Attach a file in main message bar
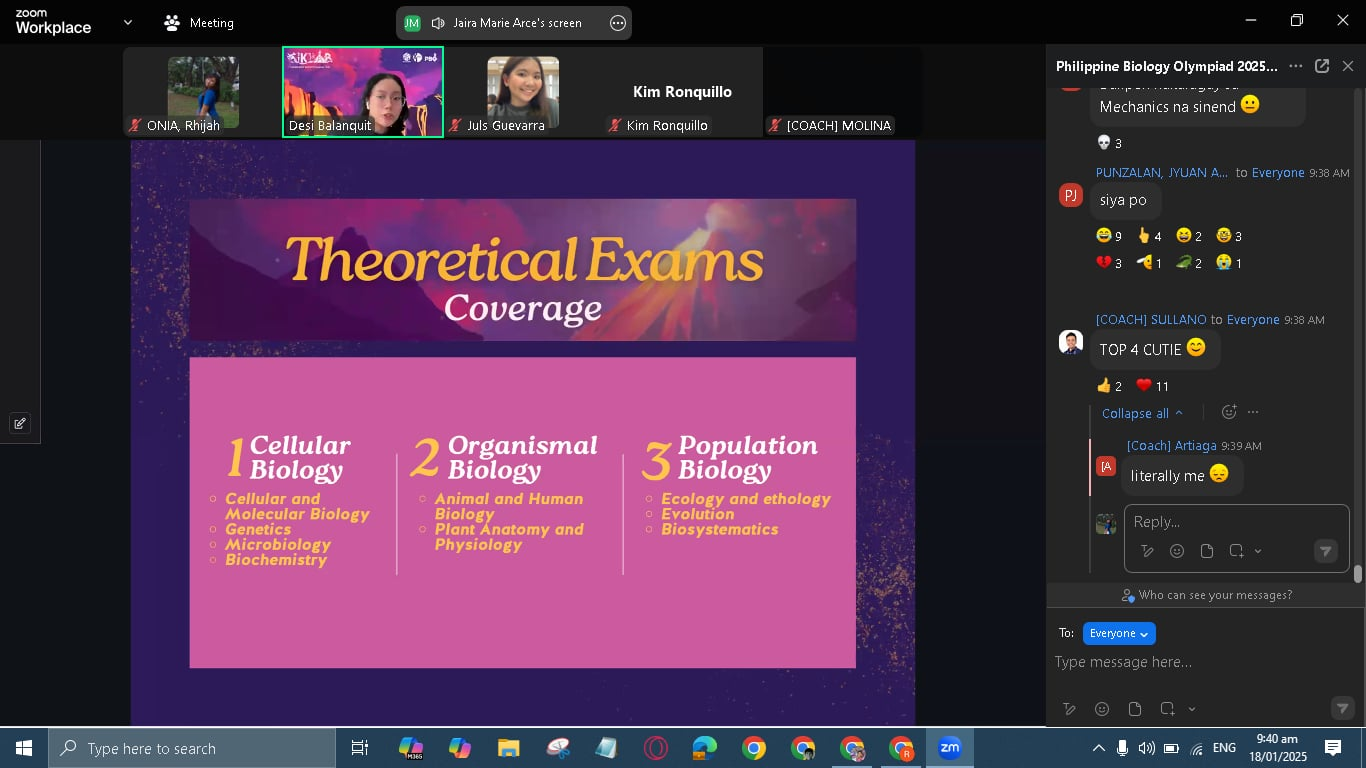Viewport: 1366px width, 768px height. (1135, 709)
